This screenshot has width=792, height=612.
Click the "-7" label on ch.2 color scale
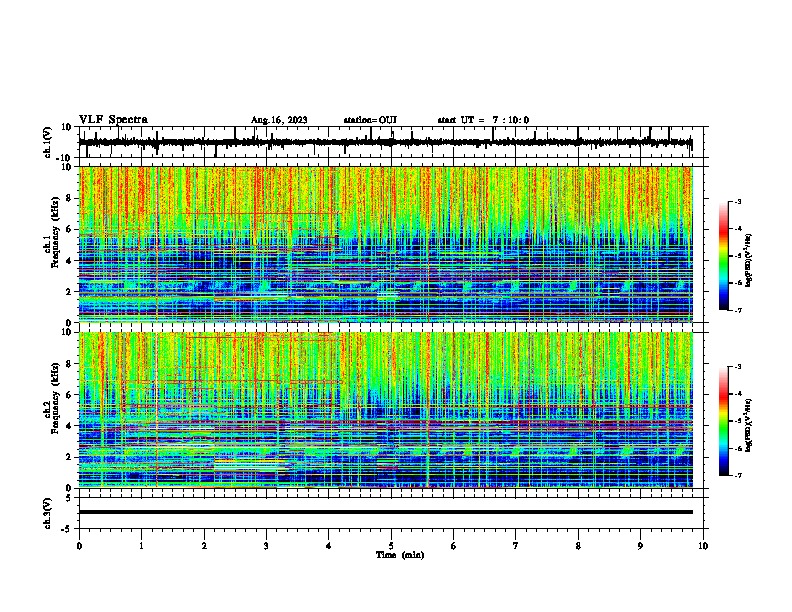737,476
